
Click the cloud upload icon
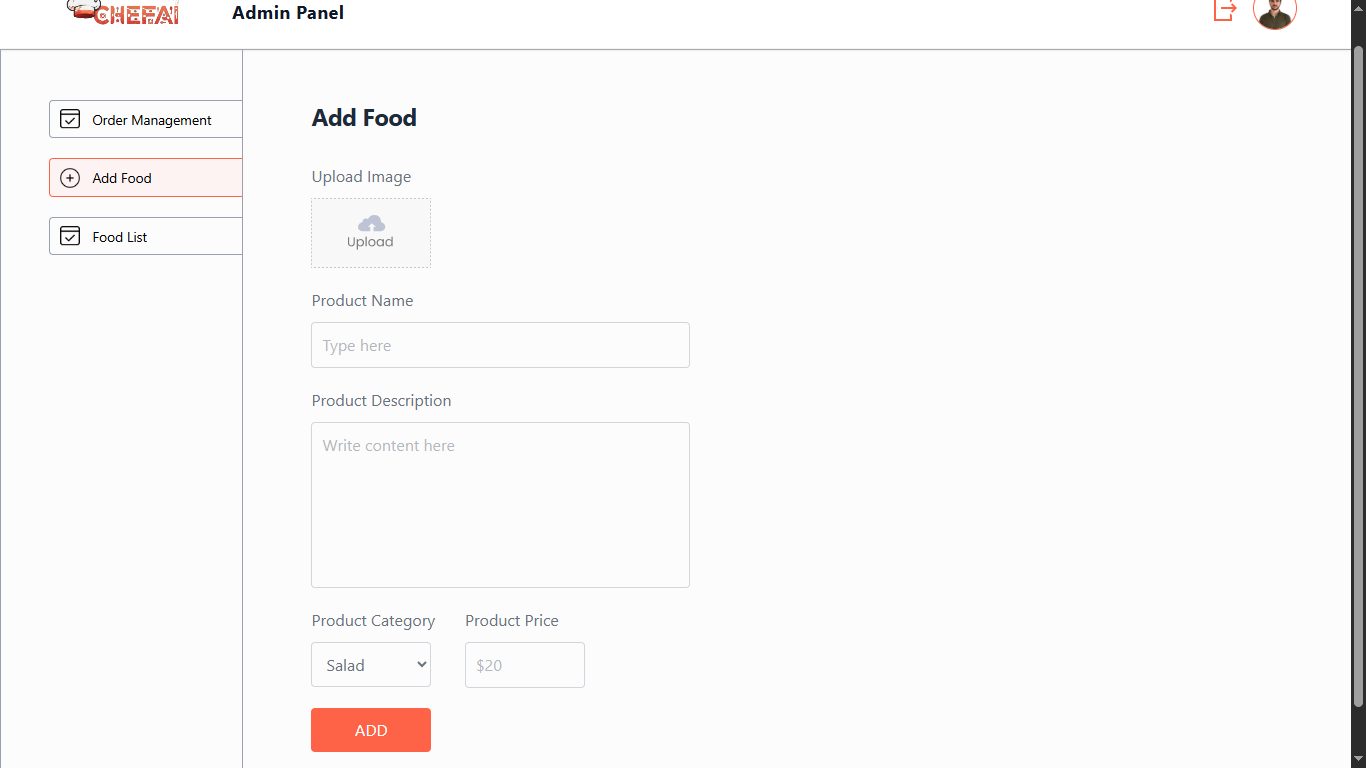371,223
